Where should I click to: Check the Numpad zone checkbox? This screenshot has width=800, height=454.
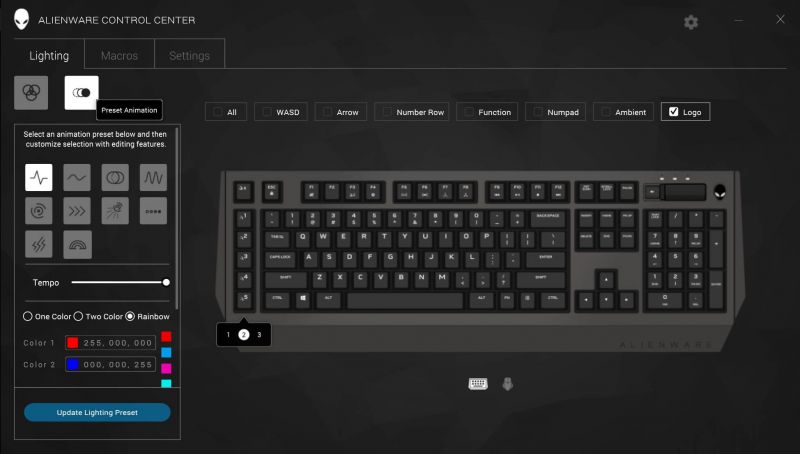point(538,112)
